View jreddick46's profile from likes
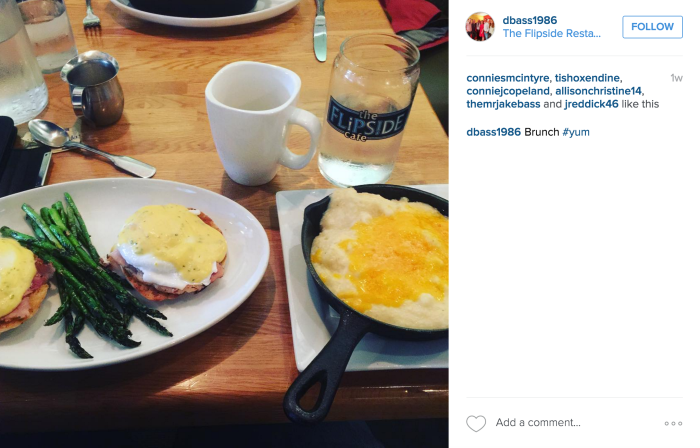Image resolution: width=700 pixels, height=448 pixels. coord(592,104)
